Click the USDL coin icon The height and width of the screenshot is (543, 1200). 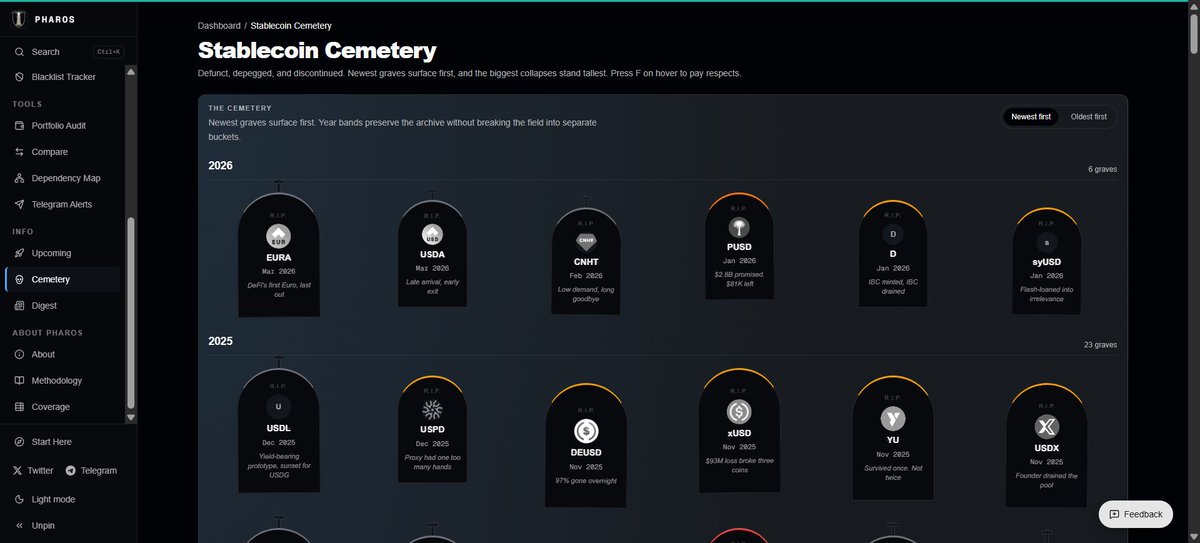(278, 406)
